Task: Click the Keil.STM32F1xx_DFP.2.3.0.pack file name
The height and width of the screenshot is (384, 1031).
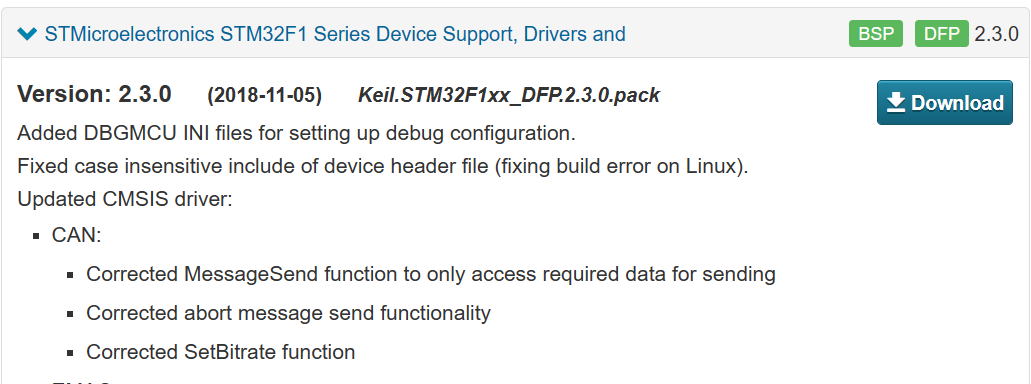Action: pos(509,95)
